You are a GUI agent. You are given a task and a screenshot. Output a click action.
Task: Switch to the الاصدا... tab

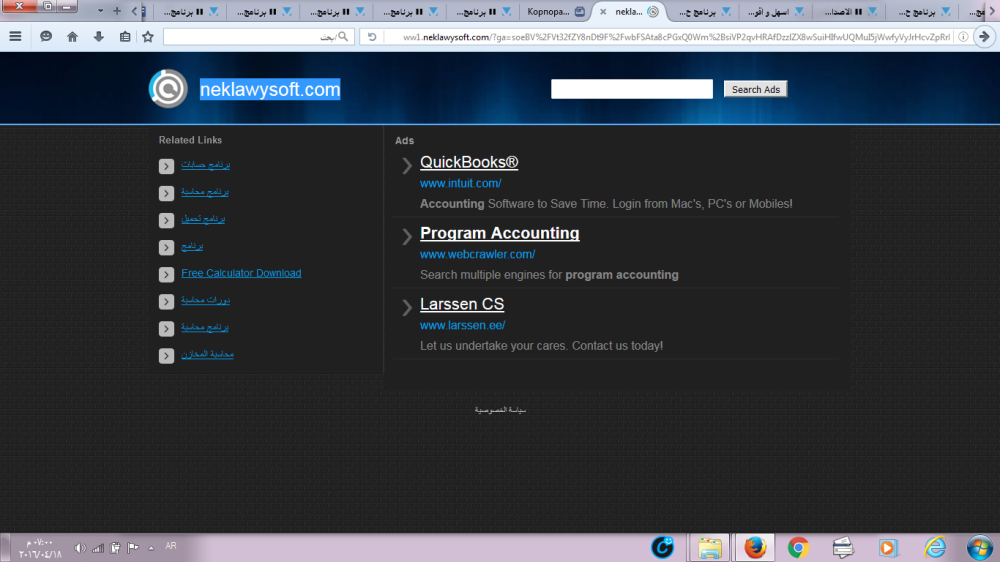[849, 11]
